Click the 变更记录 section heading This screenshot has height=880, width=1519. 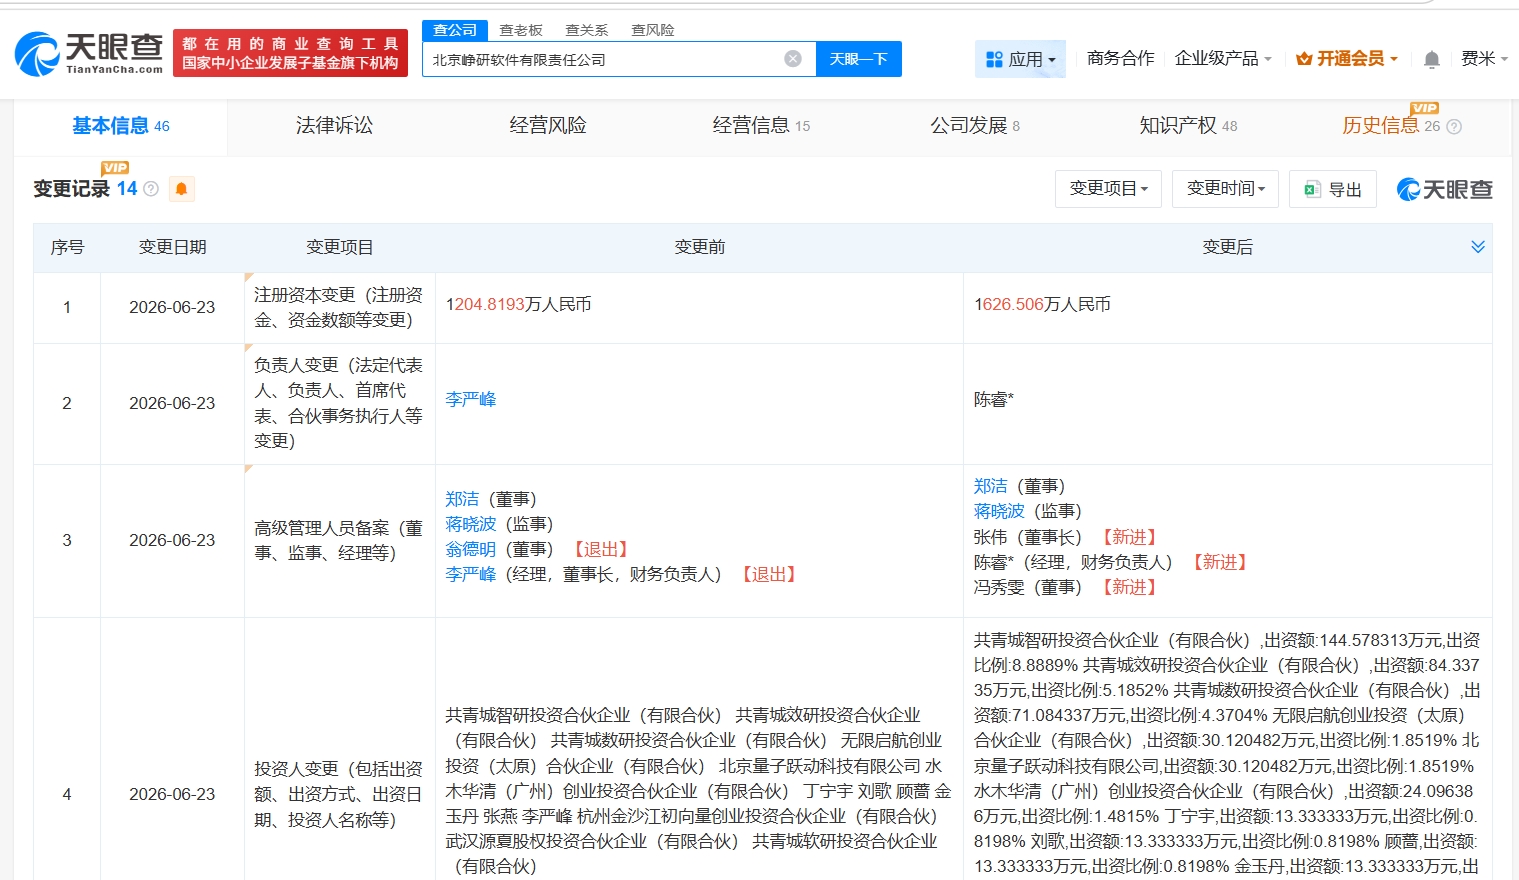pyautogui.click(x=71, y=189)
